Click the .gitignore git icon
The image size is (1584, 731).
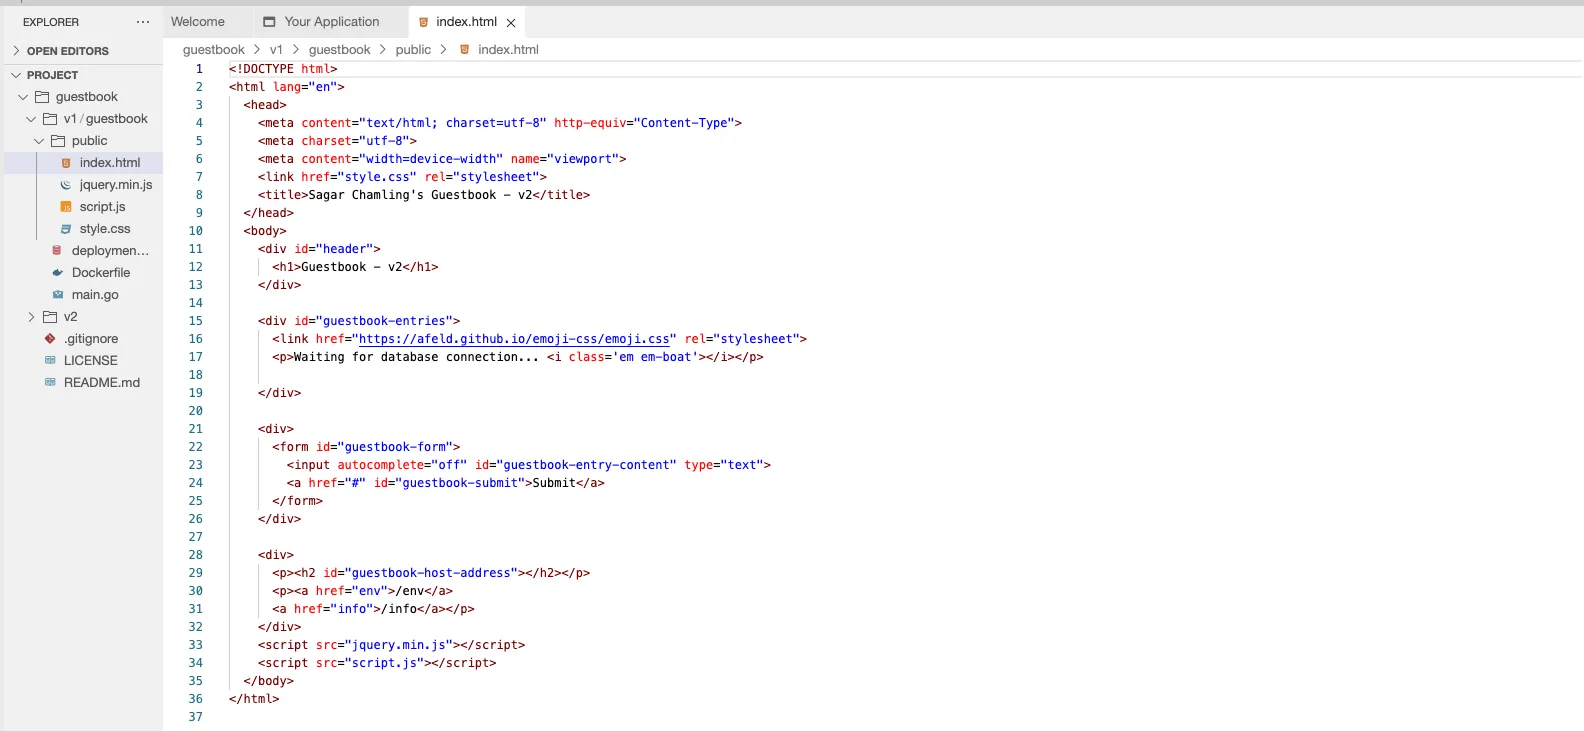click(x=50, y=339)
